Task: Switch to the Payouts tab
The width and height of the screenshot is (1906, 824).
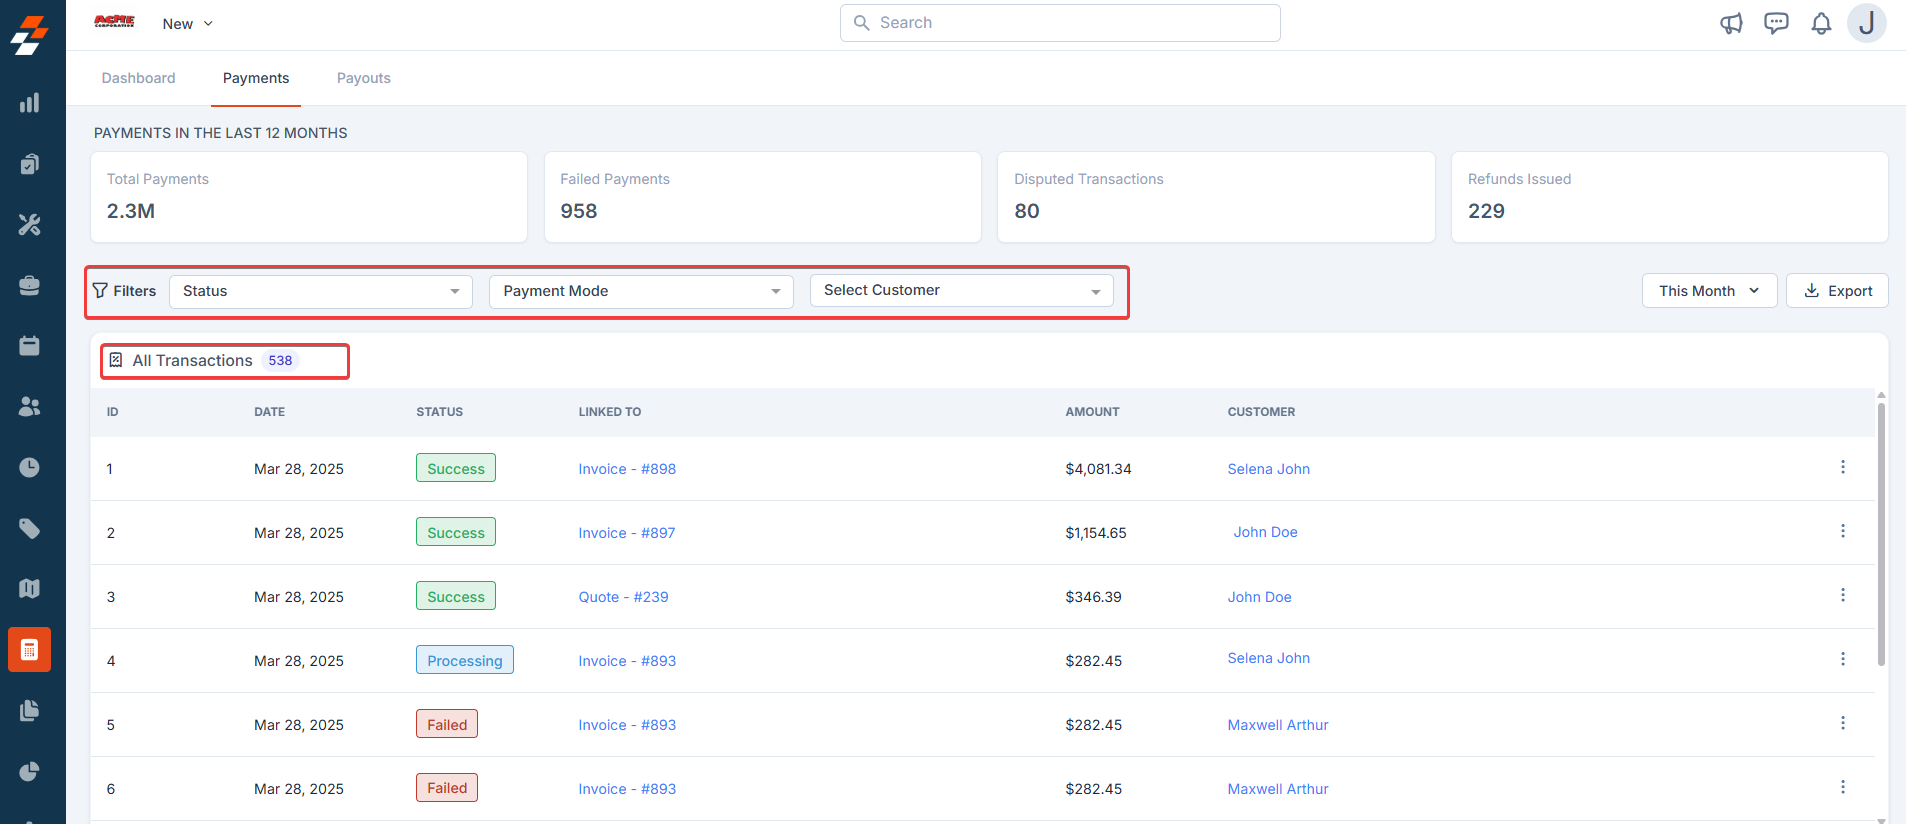Action: (364, 78)
